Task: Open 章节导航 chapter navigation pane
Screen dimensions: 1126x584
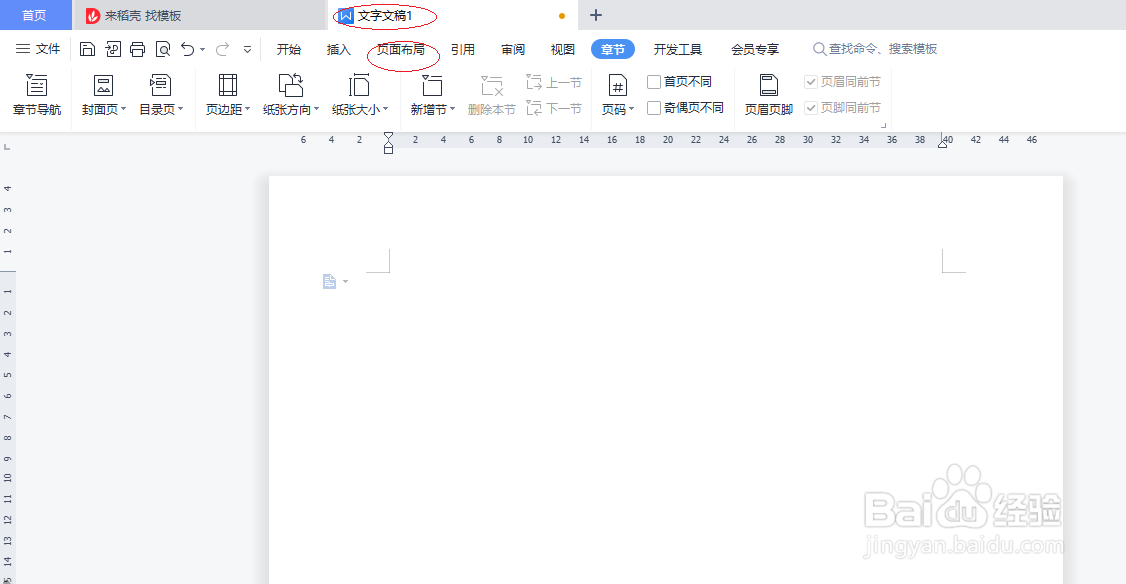Action: click(x=37, y=94)
